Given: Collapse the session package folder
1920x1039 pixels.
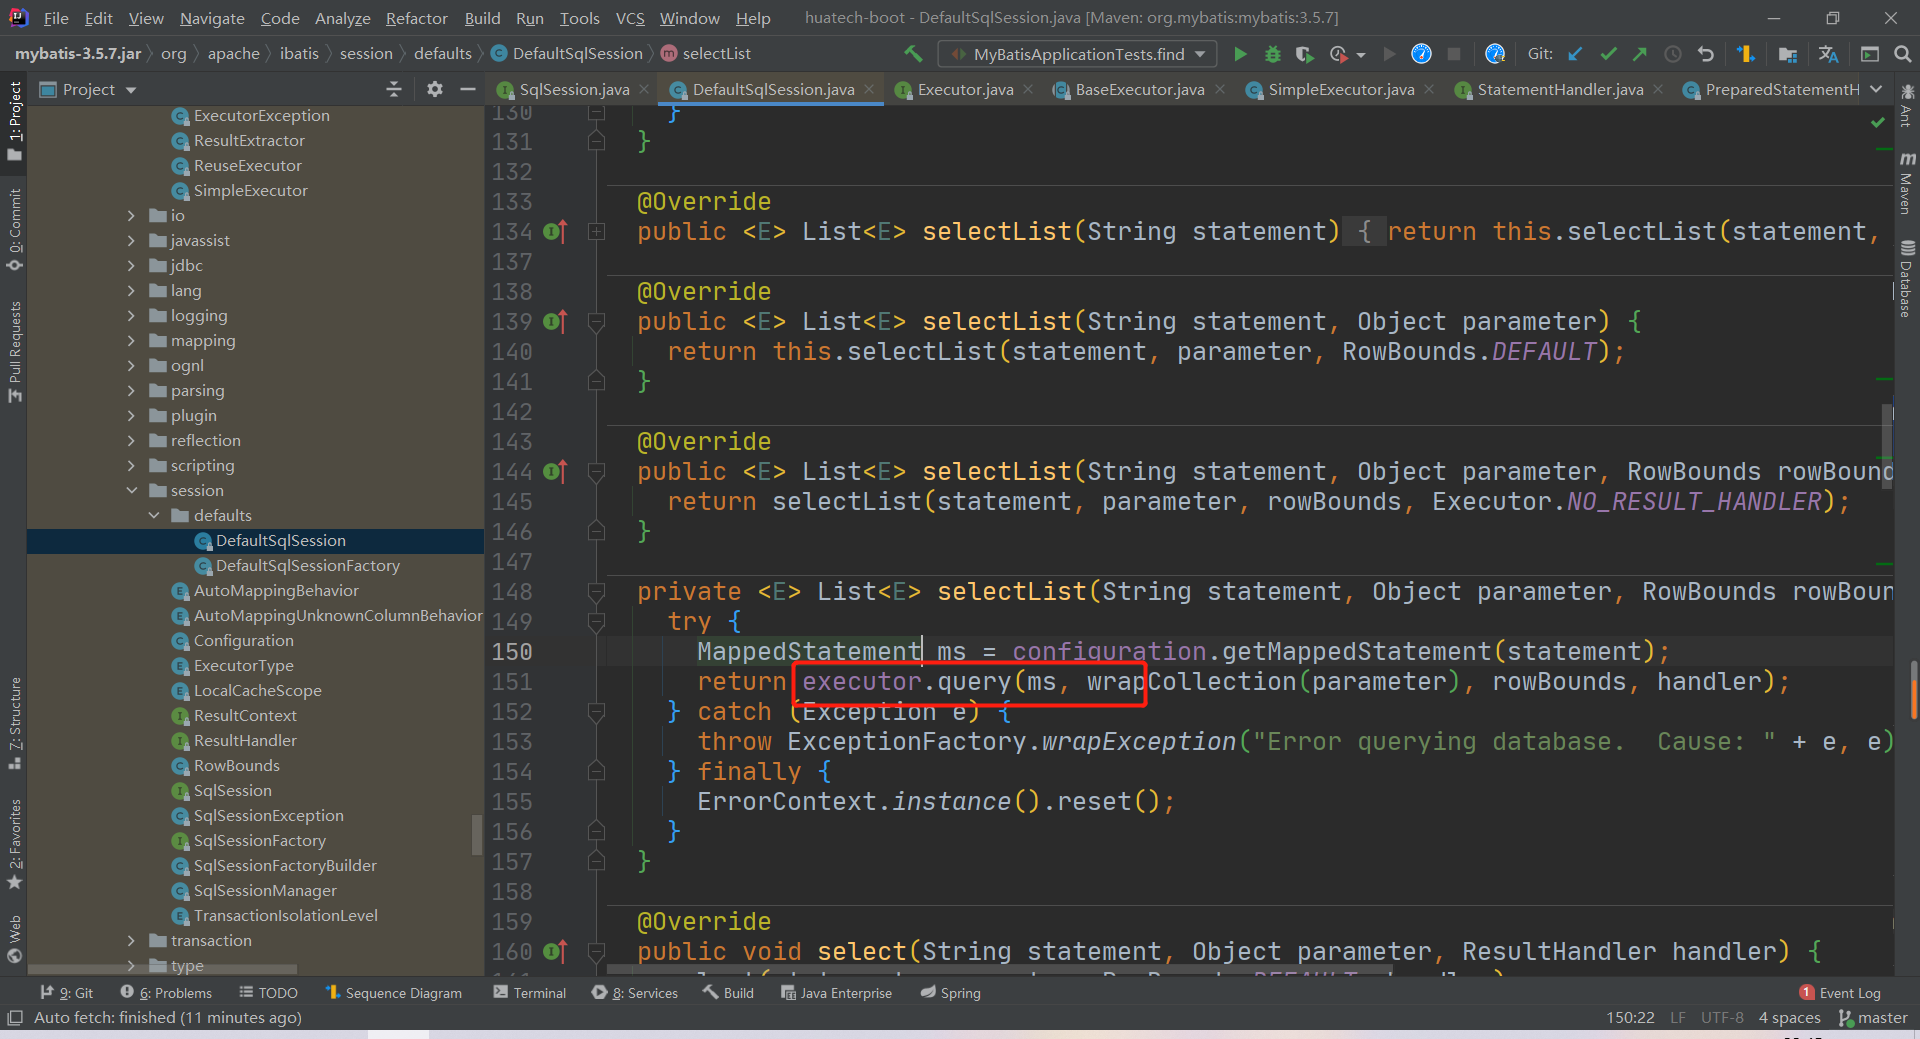Looking at the screenshot, I should (131, 490).
